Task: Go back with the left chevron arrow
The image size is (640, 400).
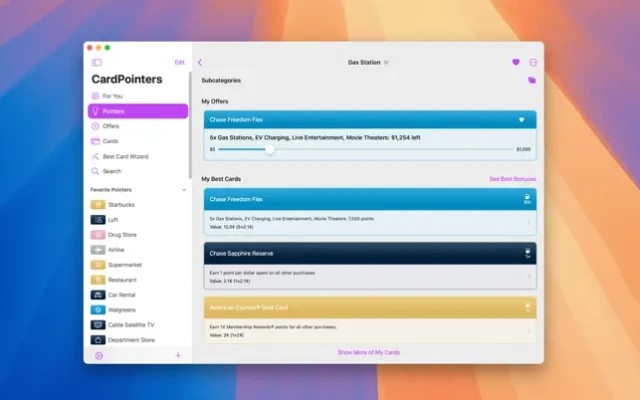Action: point(200,62)
